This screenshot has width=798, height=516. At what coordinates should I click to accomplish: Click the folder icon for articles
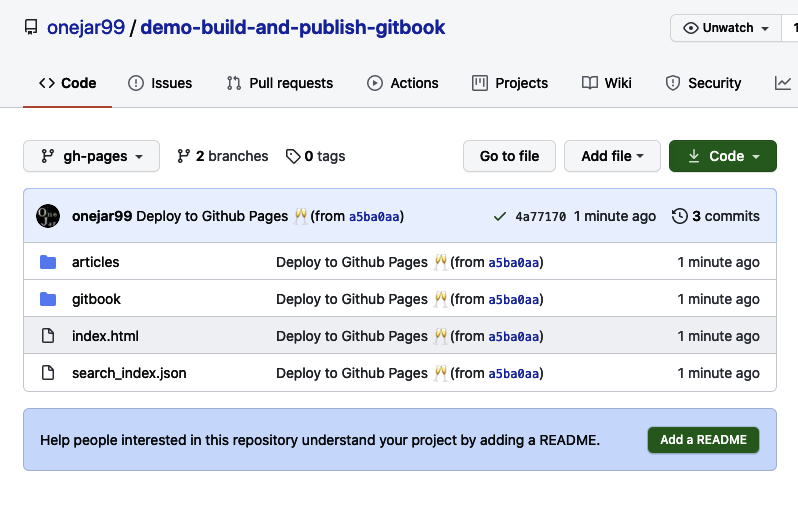(48, 262)
